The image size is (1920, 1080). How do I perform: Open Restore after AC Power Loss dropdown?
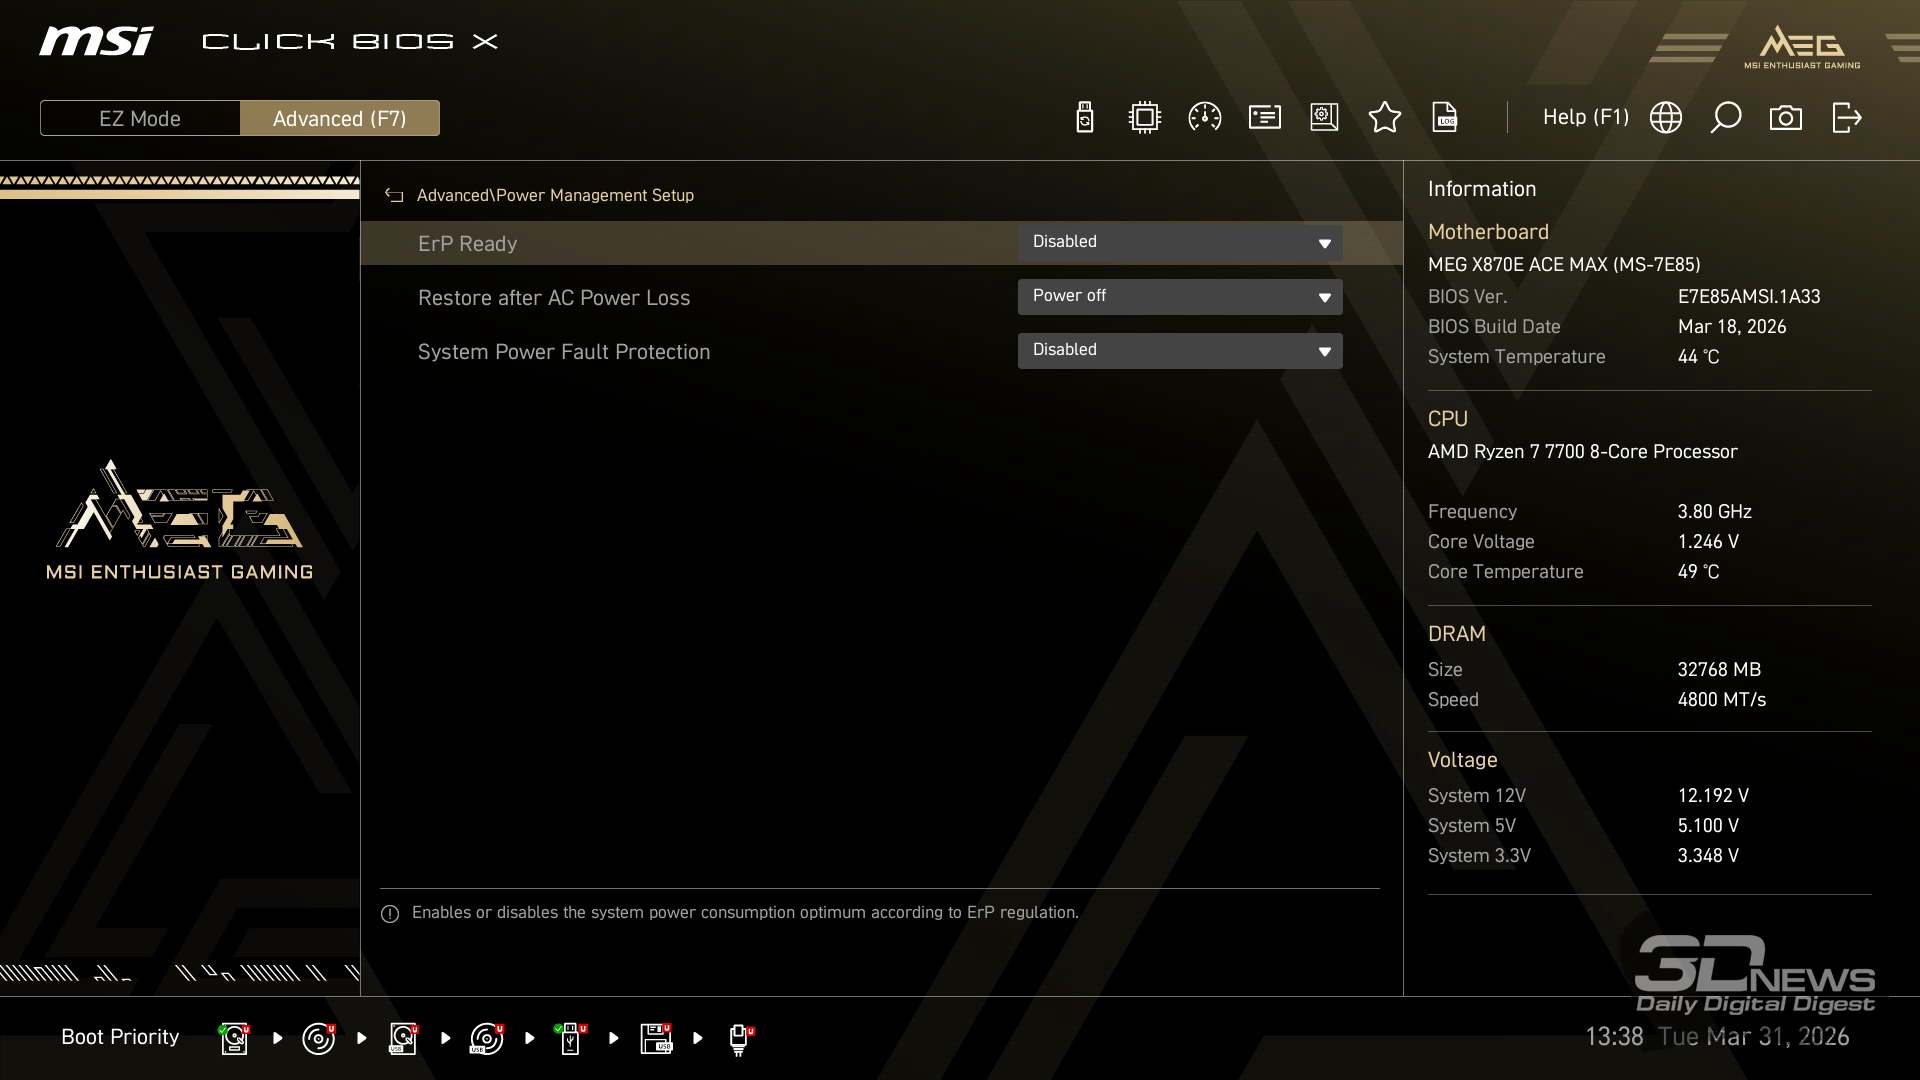1180,297
